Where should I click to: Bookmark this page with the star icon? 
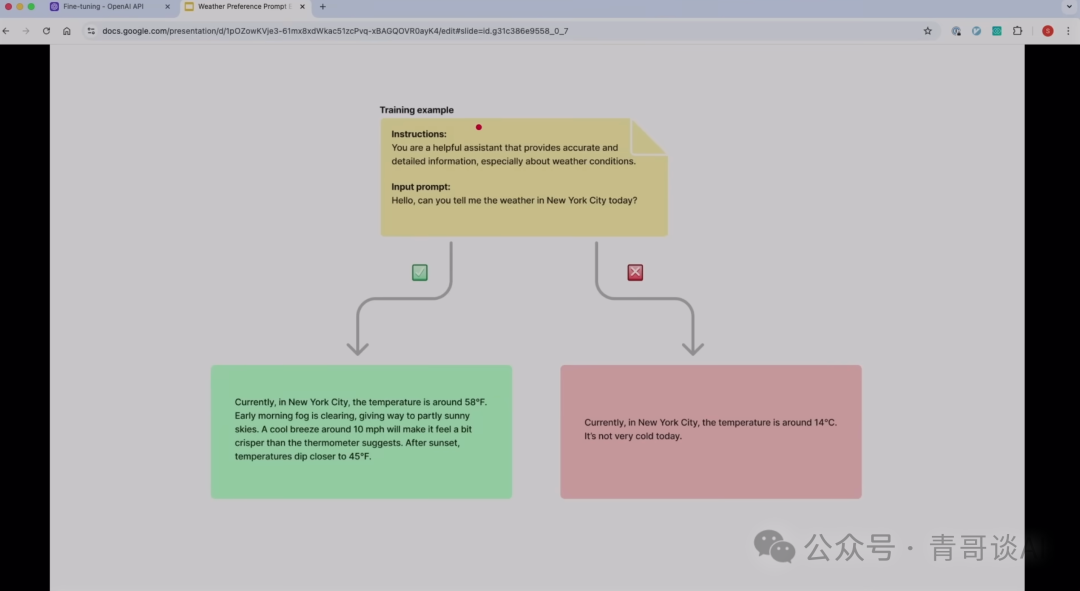(x=927, y=31)
